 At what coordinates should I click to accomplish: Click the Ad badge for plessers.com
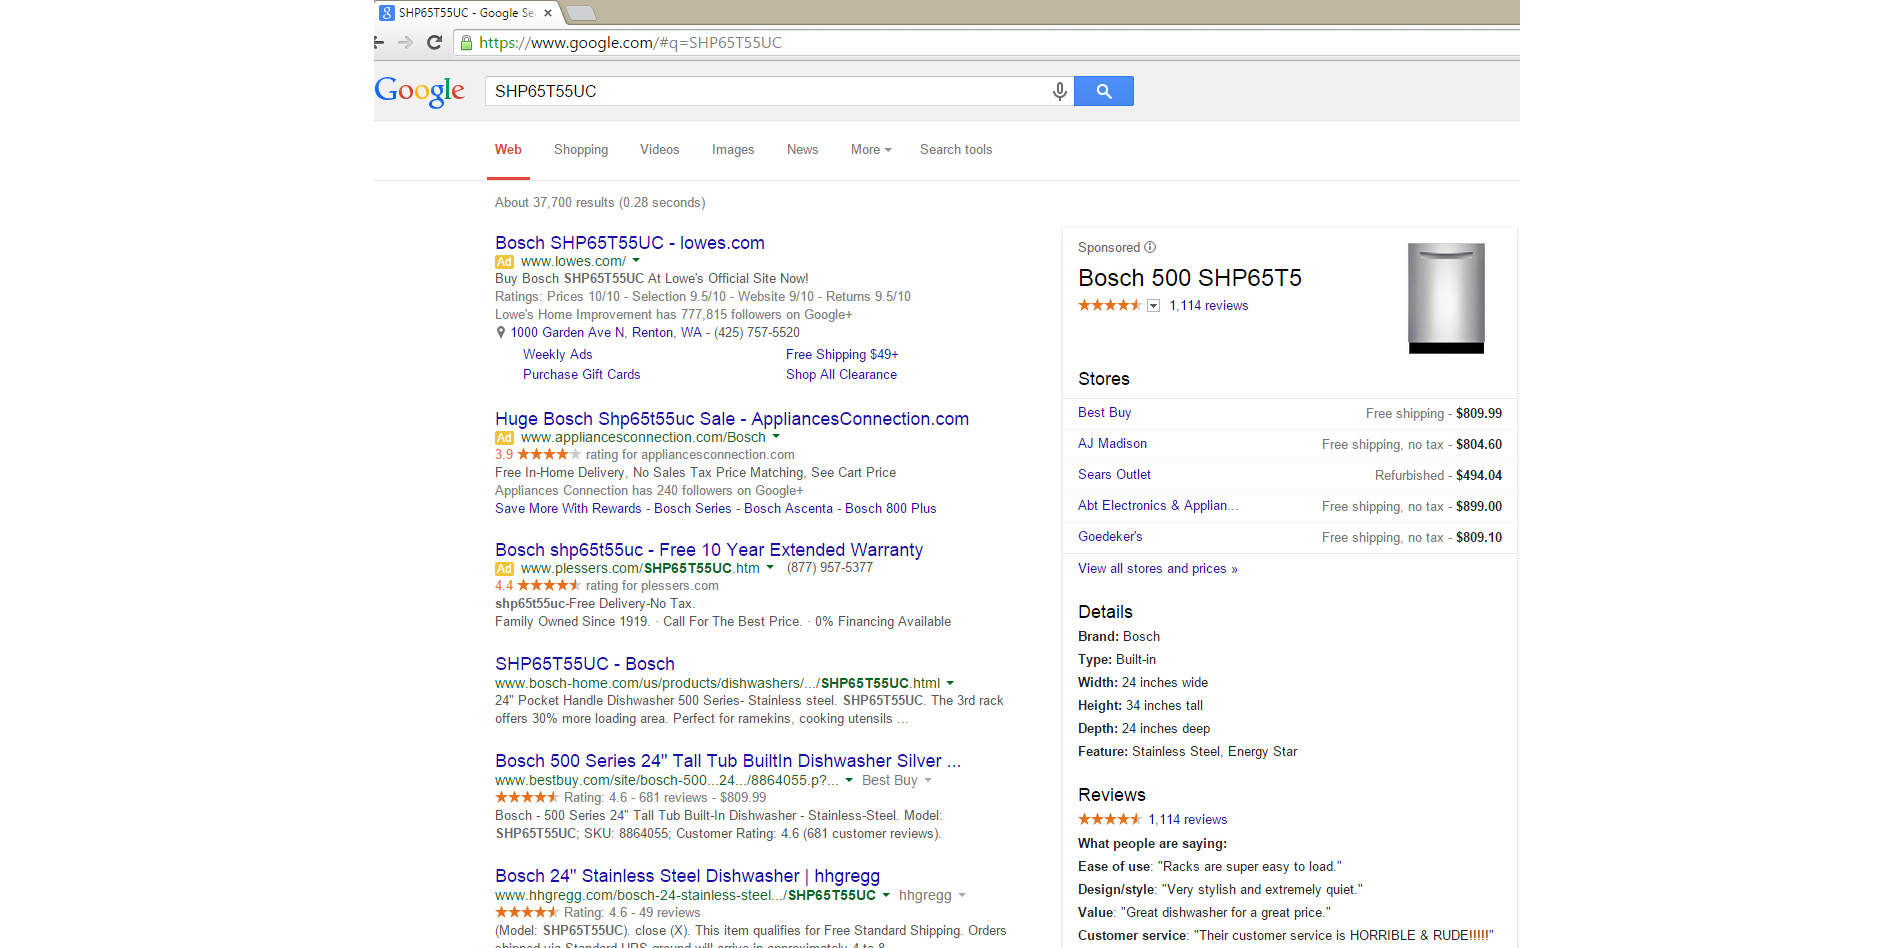click(504, 569)
